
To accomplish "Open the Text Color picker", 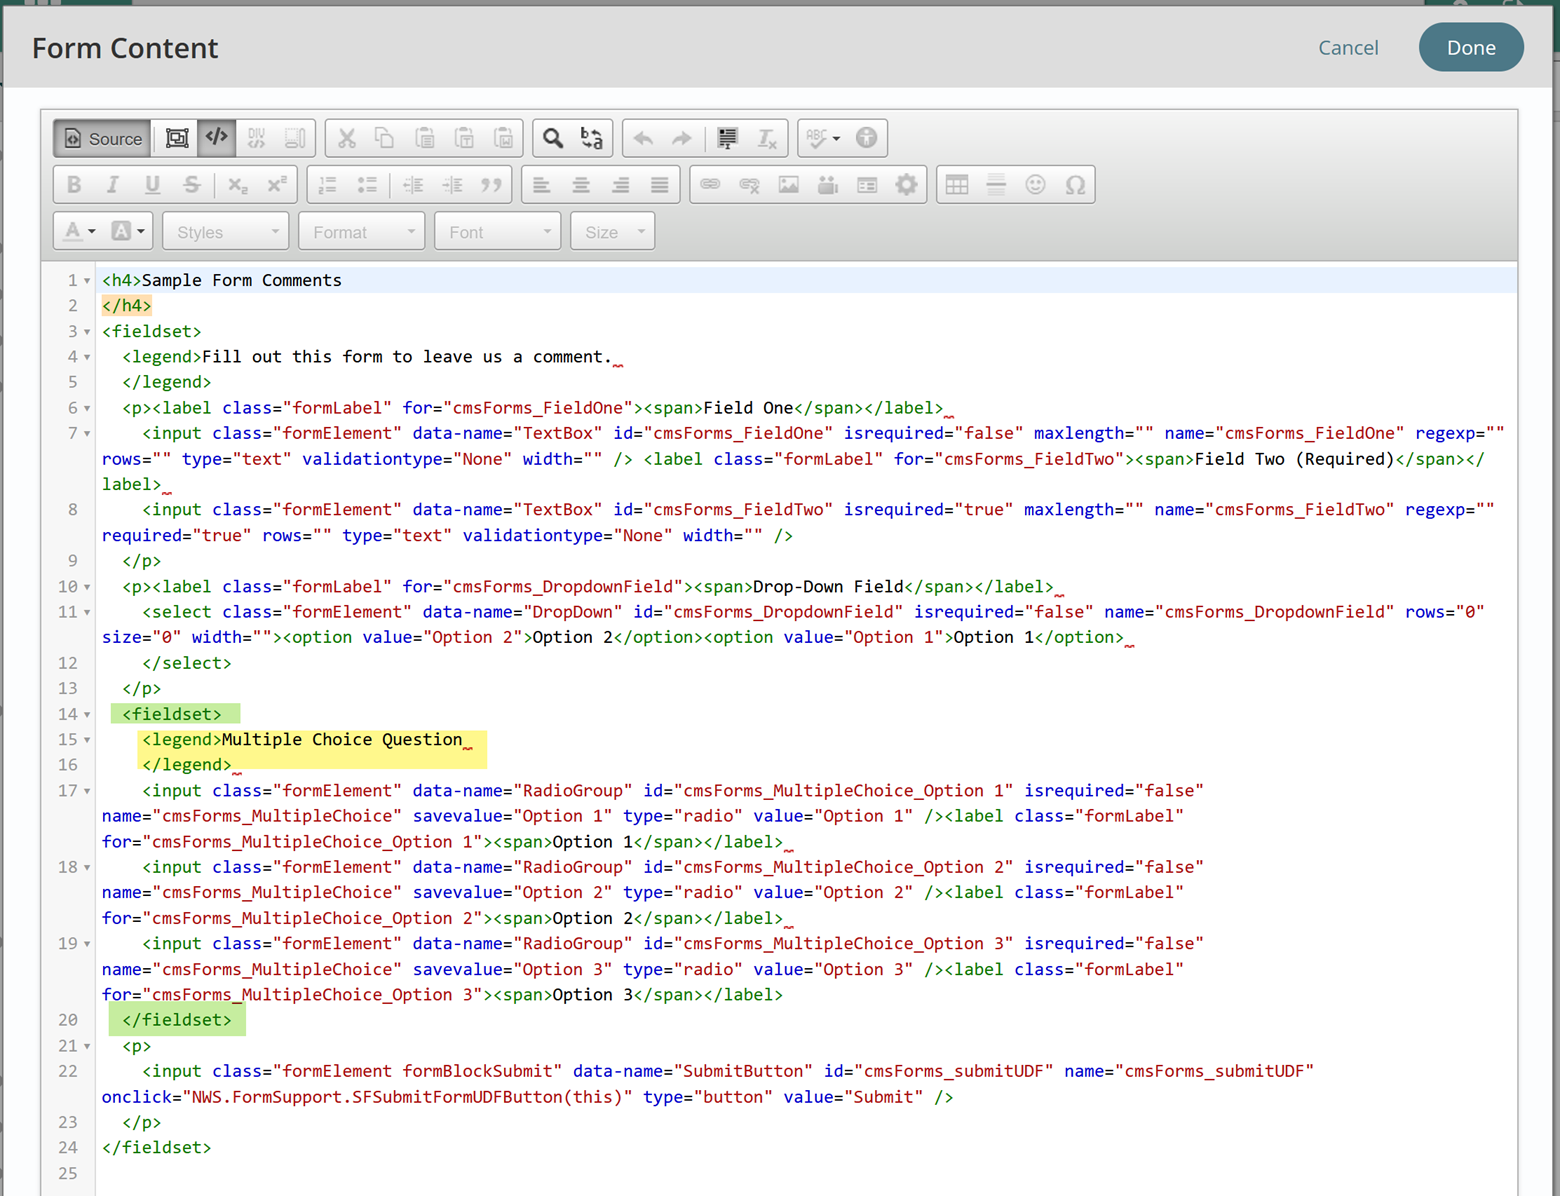I will point(79,231).
